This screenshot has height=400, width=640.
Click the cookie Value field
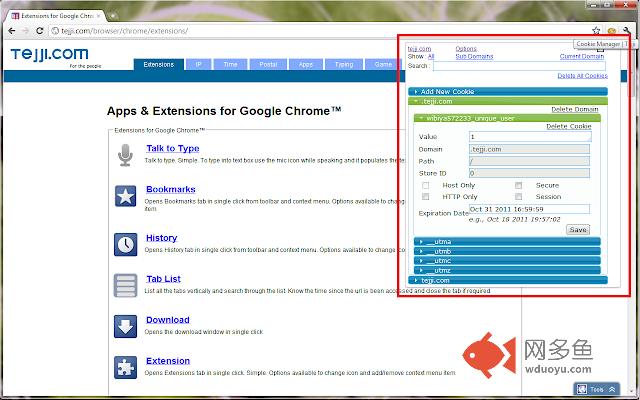(x=530, y=137)
